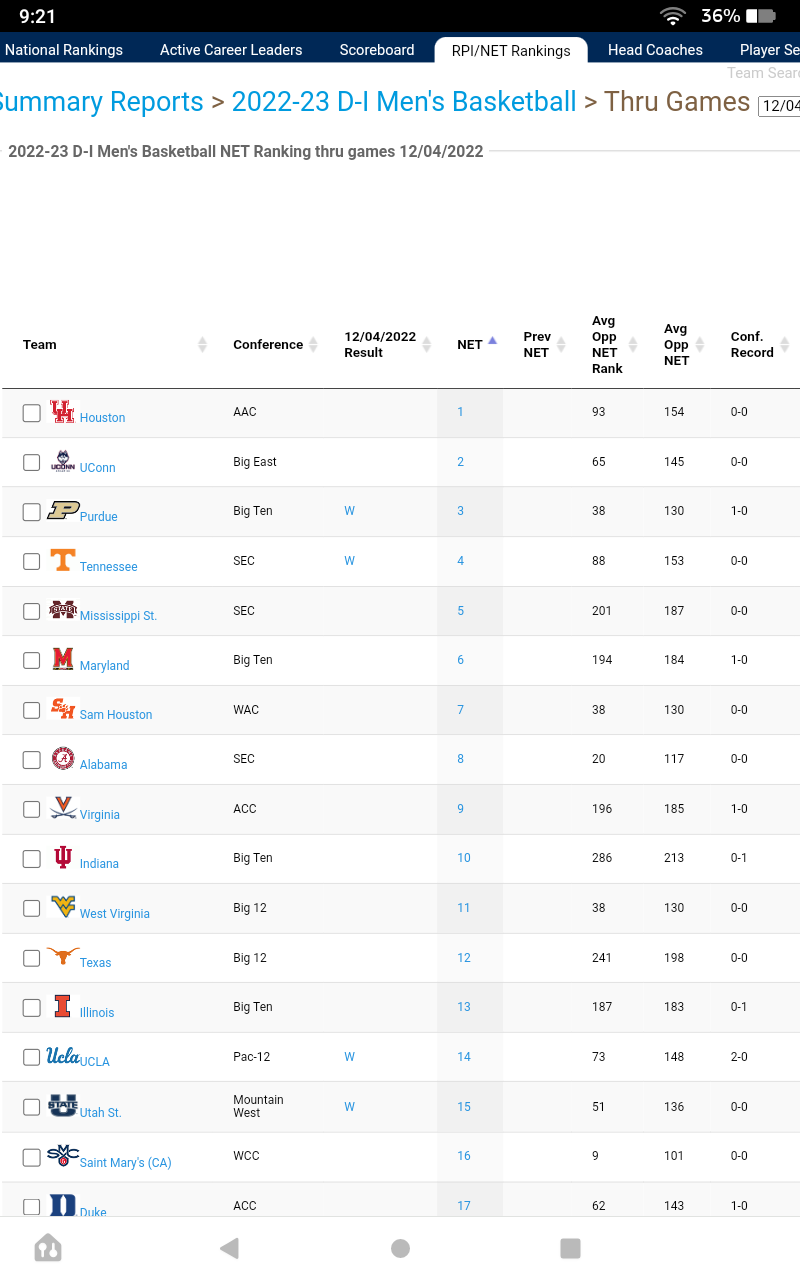Image resolution: width=800 pixels, height=1280 pixels.
Task: Switch to the Head Coaches tab
Action: (655, 50)
